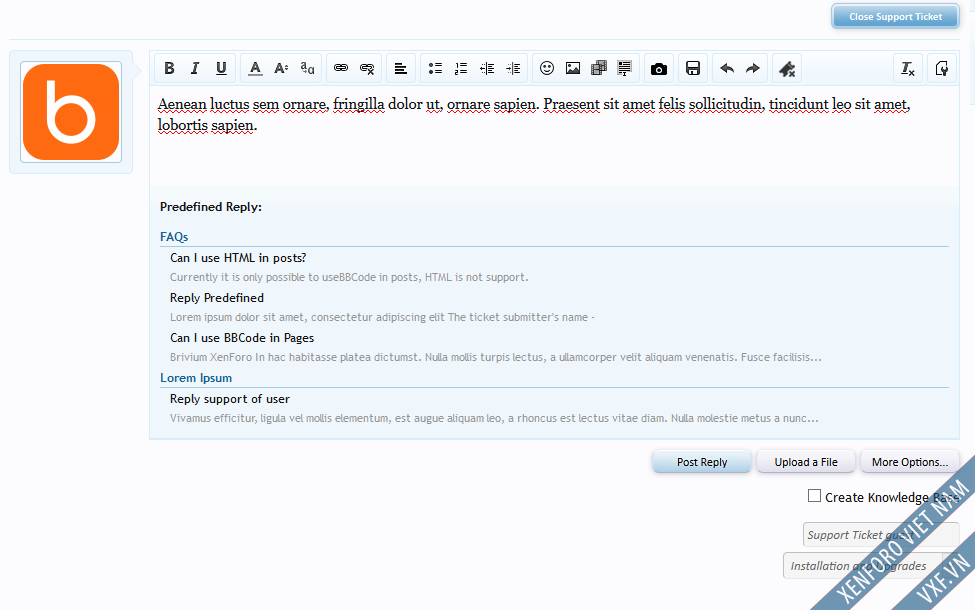
Task: Toggle the BB code editor mode
Action: point(941,68)
